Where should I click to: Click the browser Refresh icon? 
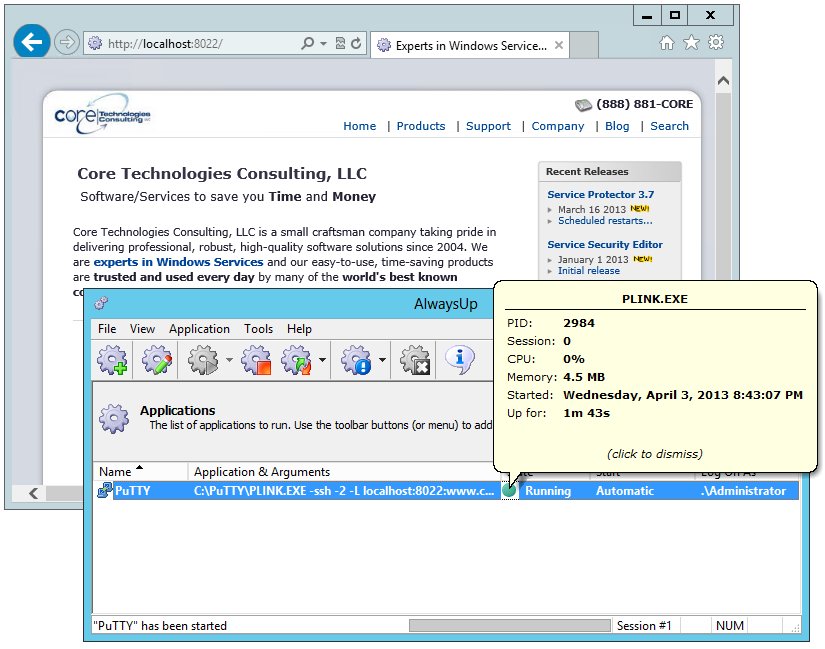356,43
